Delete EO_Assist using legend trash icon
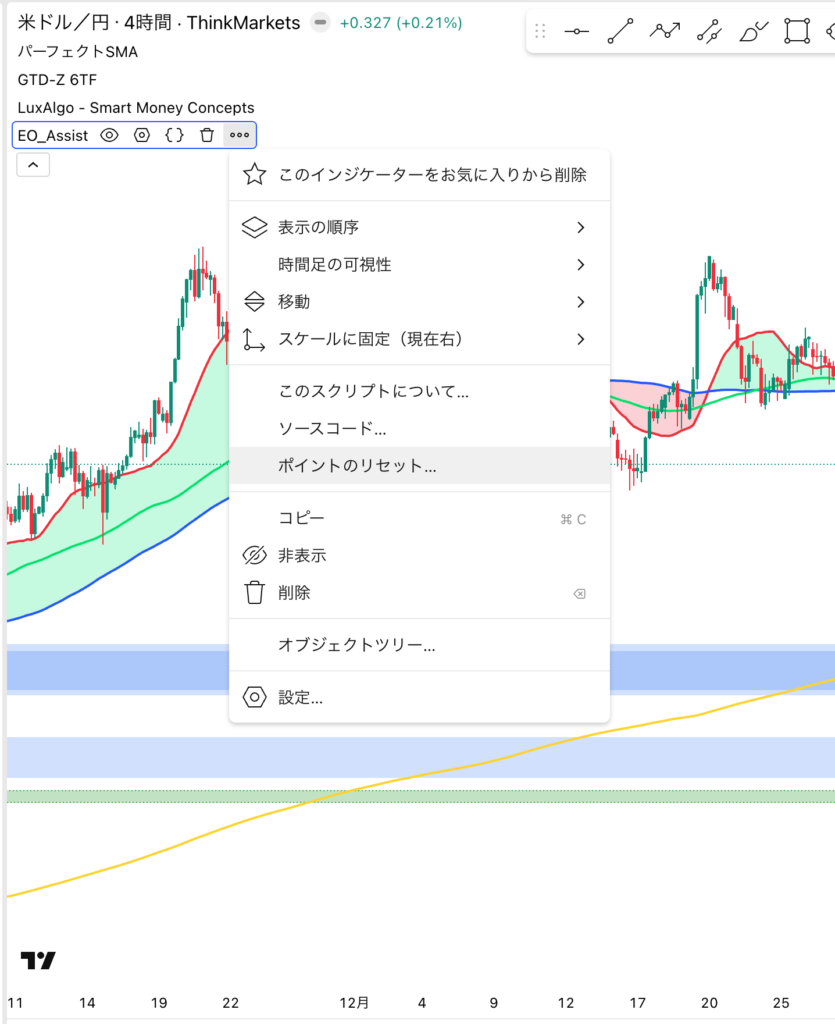The image size is (835, 1024). tap(206, 135)
